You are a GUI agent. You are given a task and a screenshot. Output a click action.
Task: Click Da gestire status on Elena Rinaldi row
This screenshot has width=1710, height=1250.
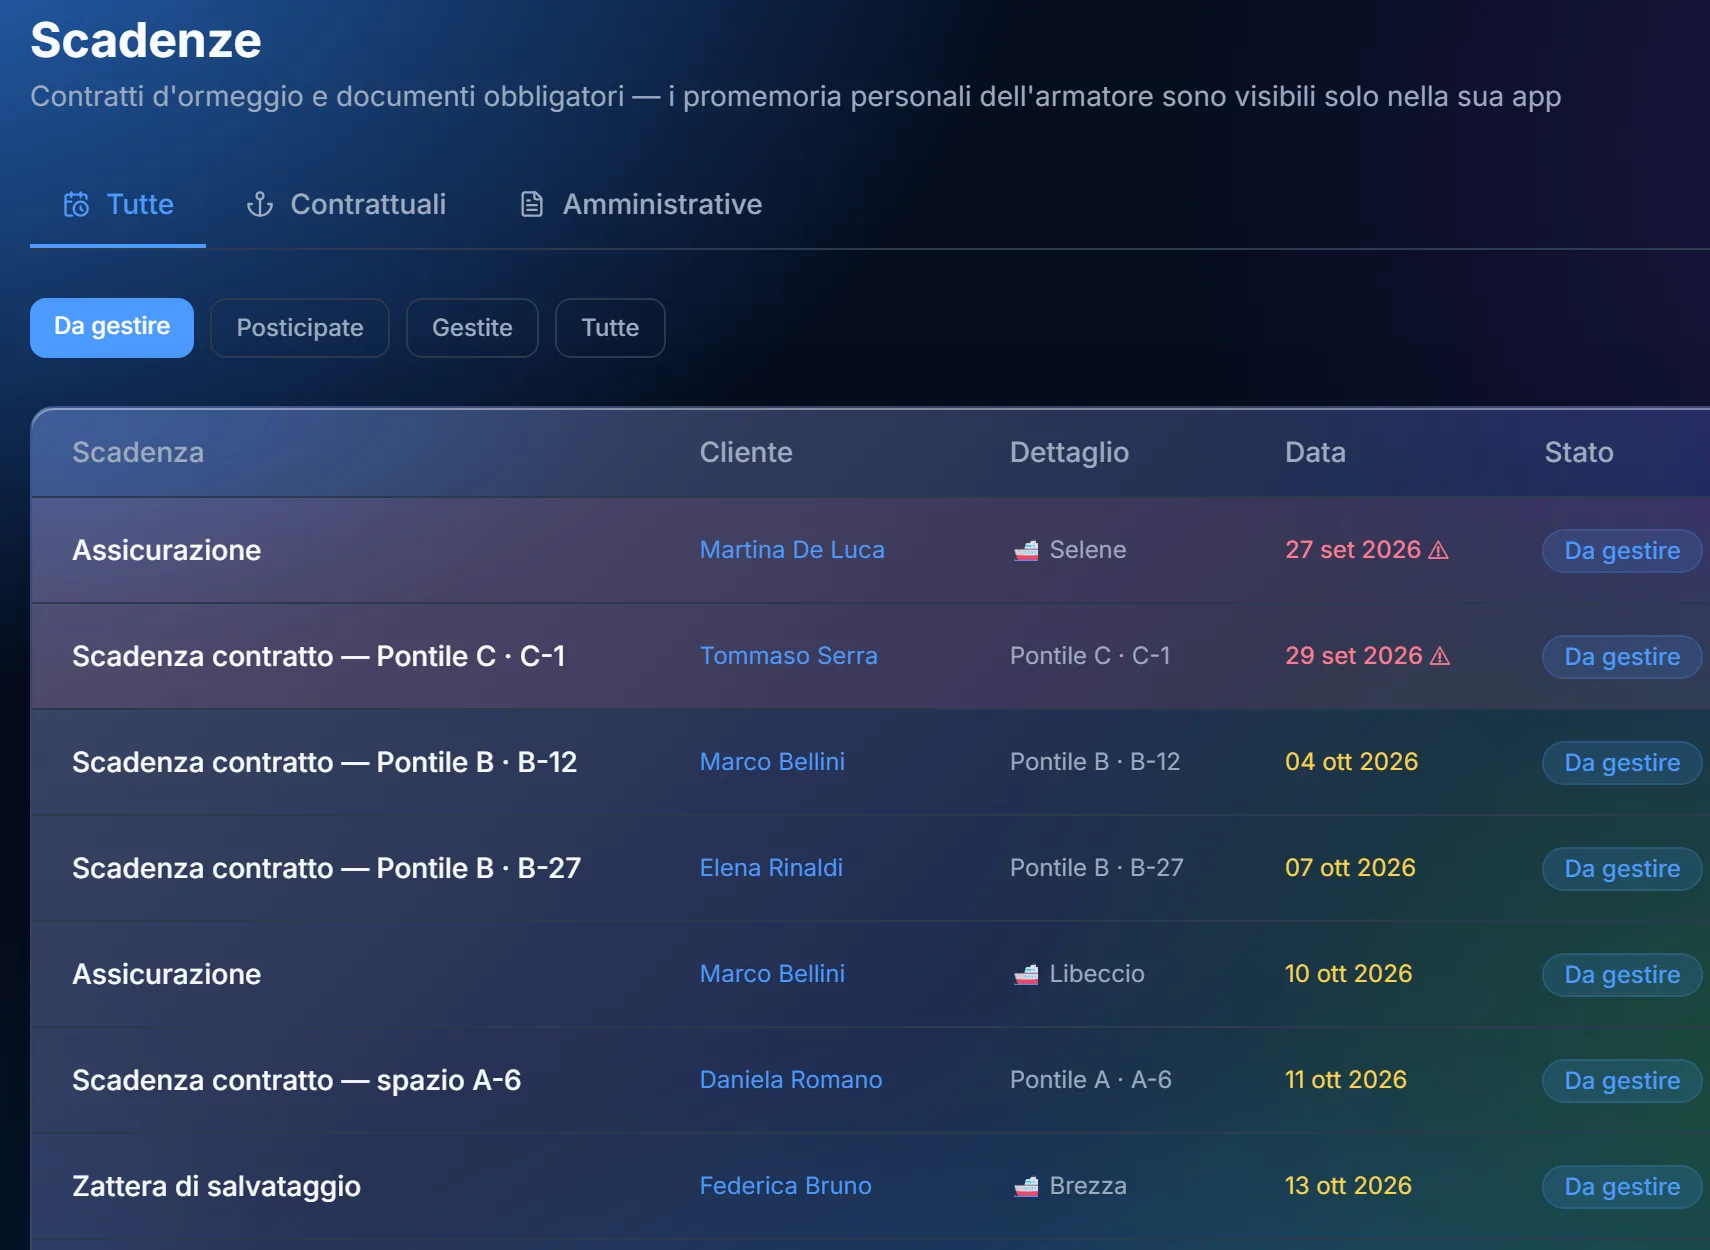point(1622,869)
